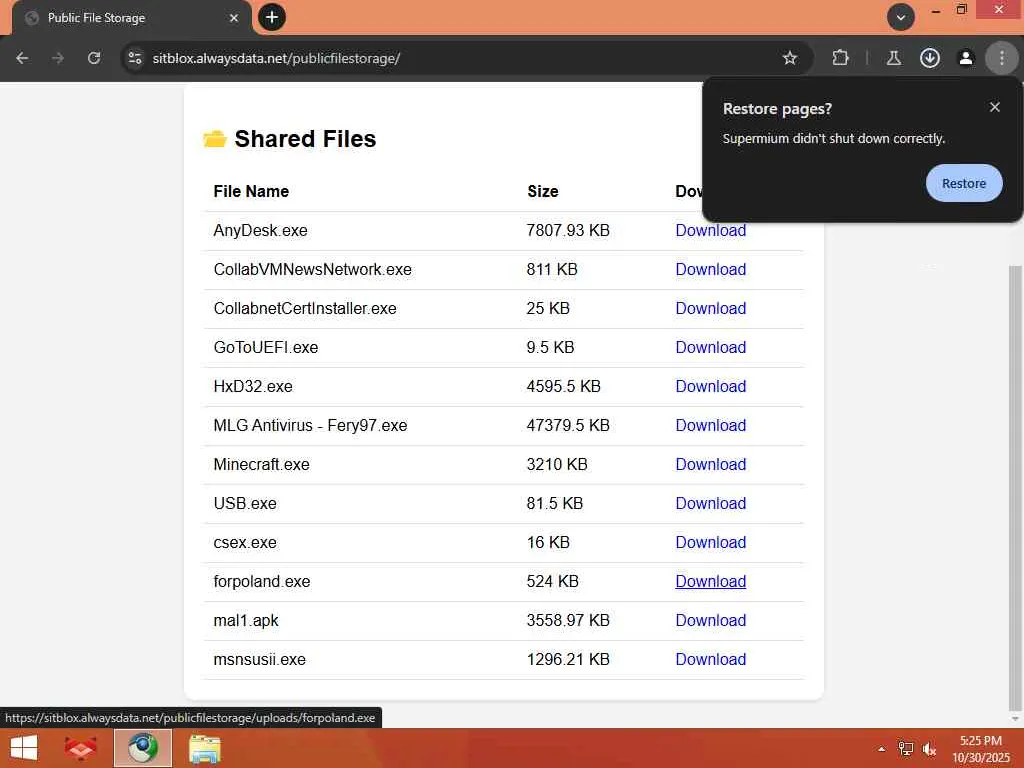Download MLG Antivirus - Fery97.exe
1024x768 pixels.
click(711, 426)
